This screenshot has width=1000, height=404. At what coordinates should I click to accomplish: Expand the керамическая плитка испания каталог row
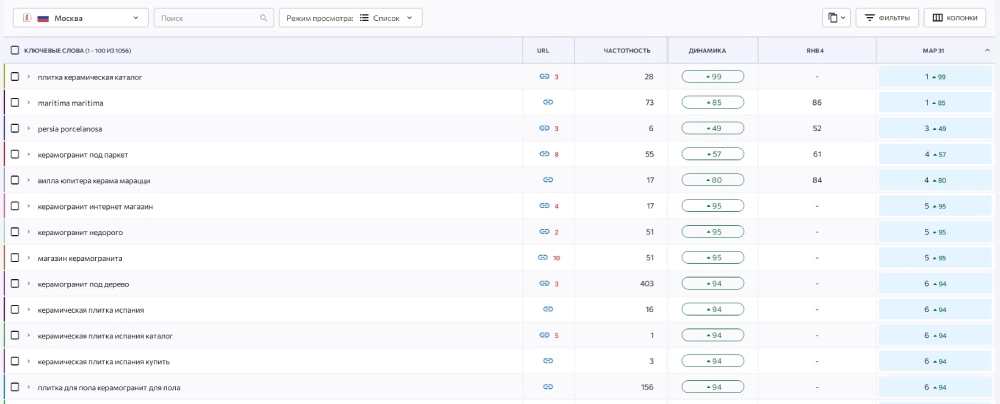click(29, 335)
